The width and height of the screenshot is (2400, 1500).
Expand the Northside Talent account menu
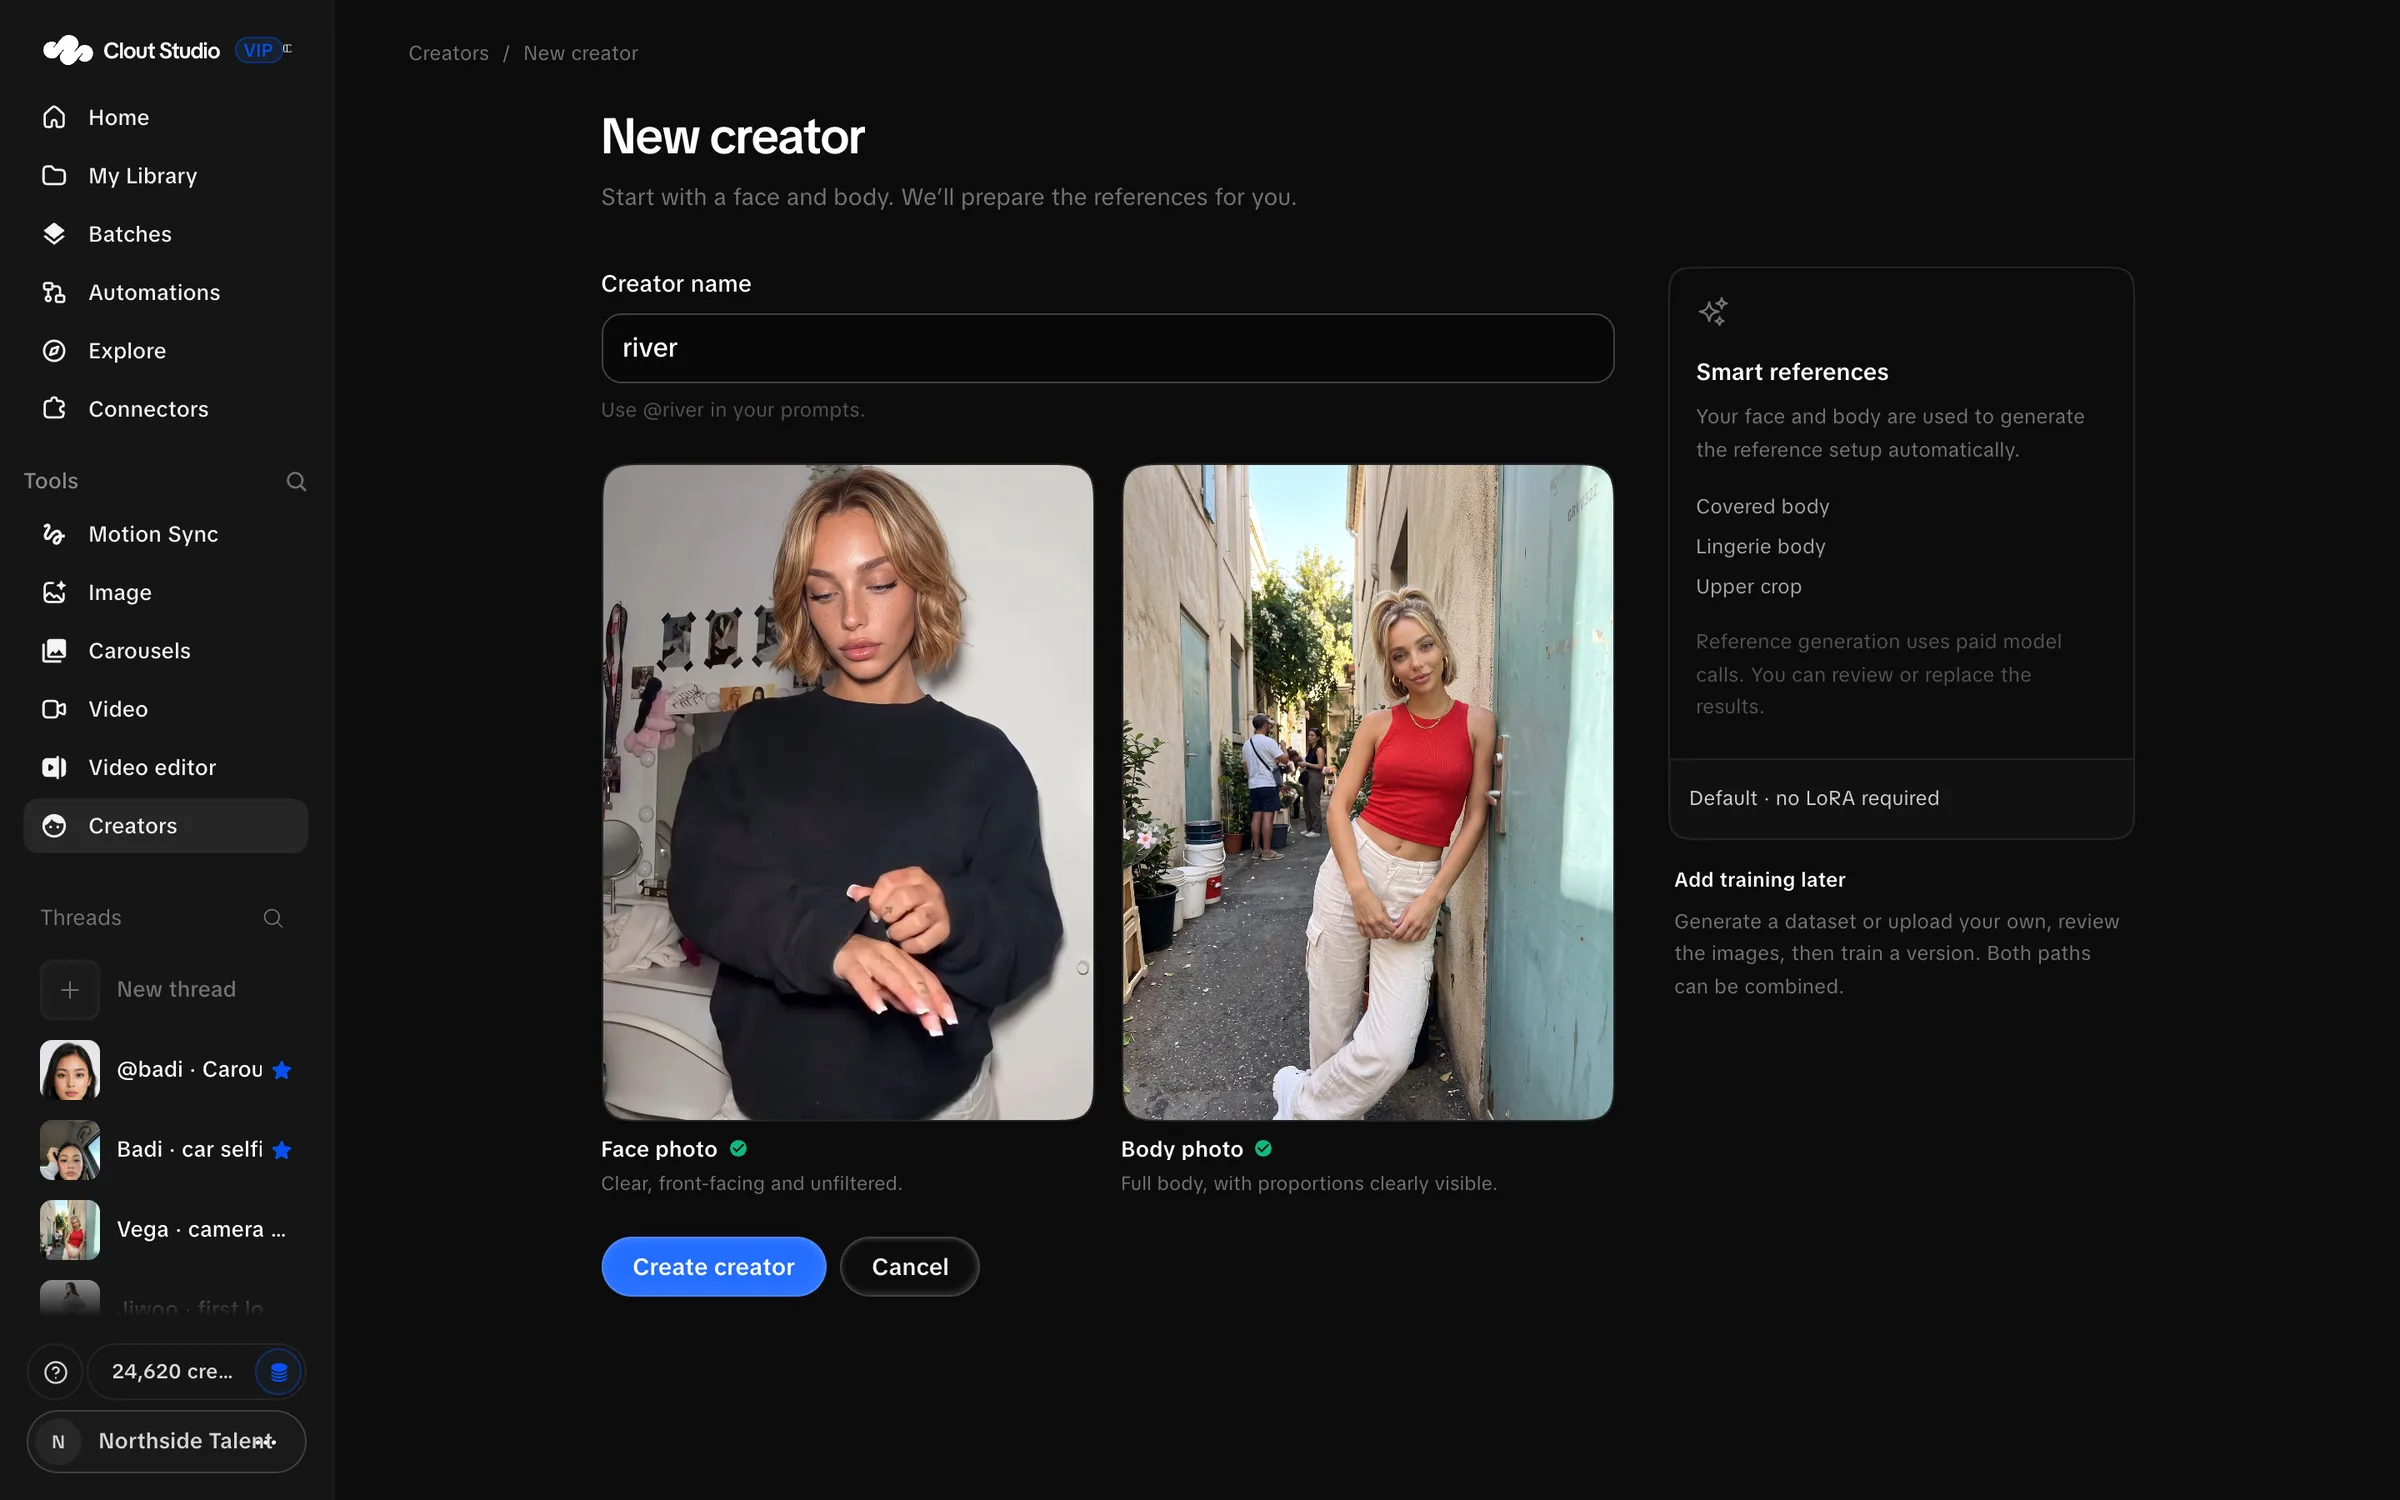click(x=166, y=1442)
